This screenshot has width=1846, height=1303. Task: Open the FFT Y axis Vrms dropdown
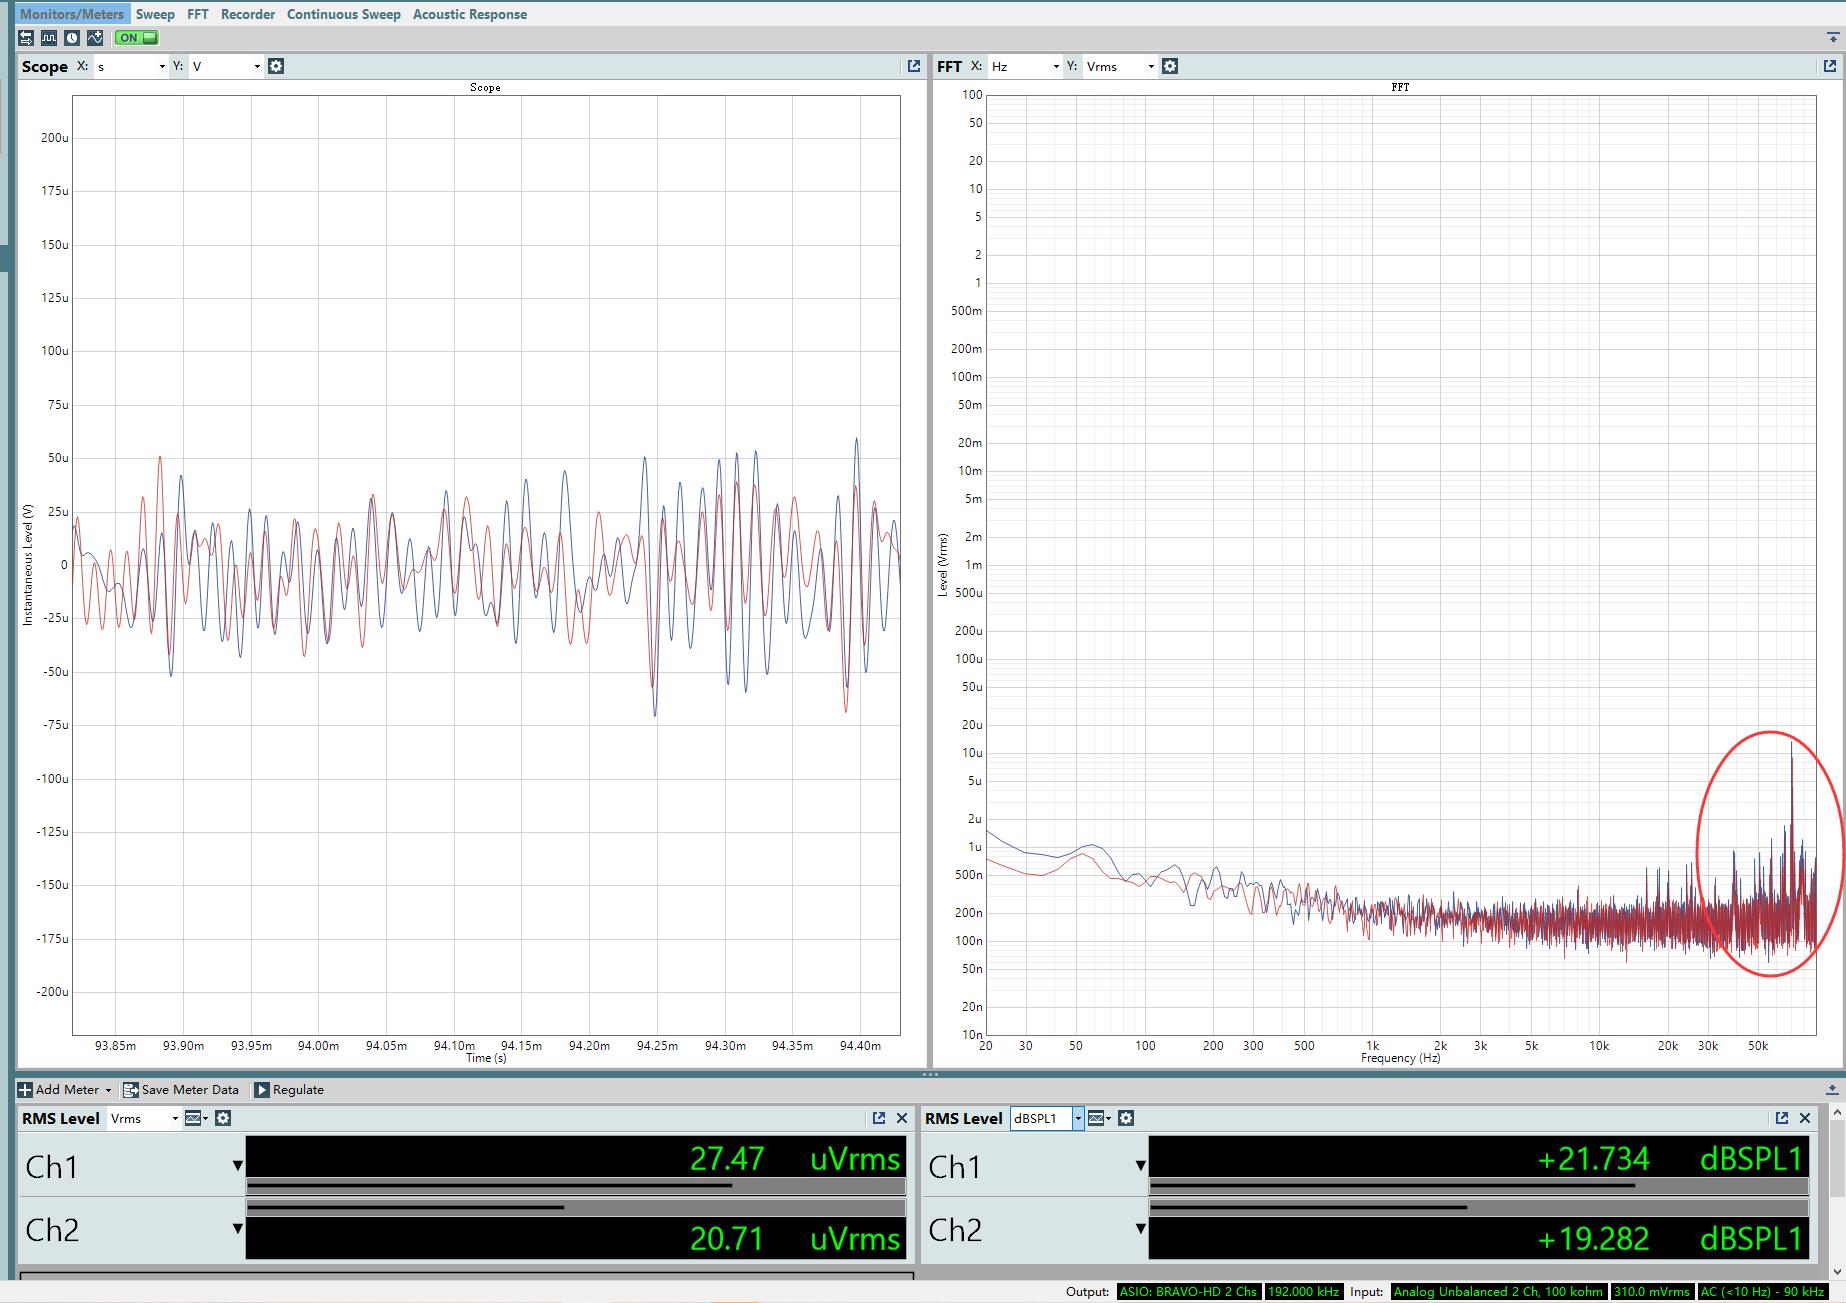click(1120, 66)
